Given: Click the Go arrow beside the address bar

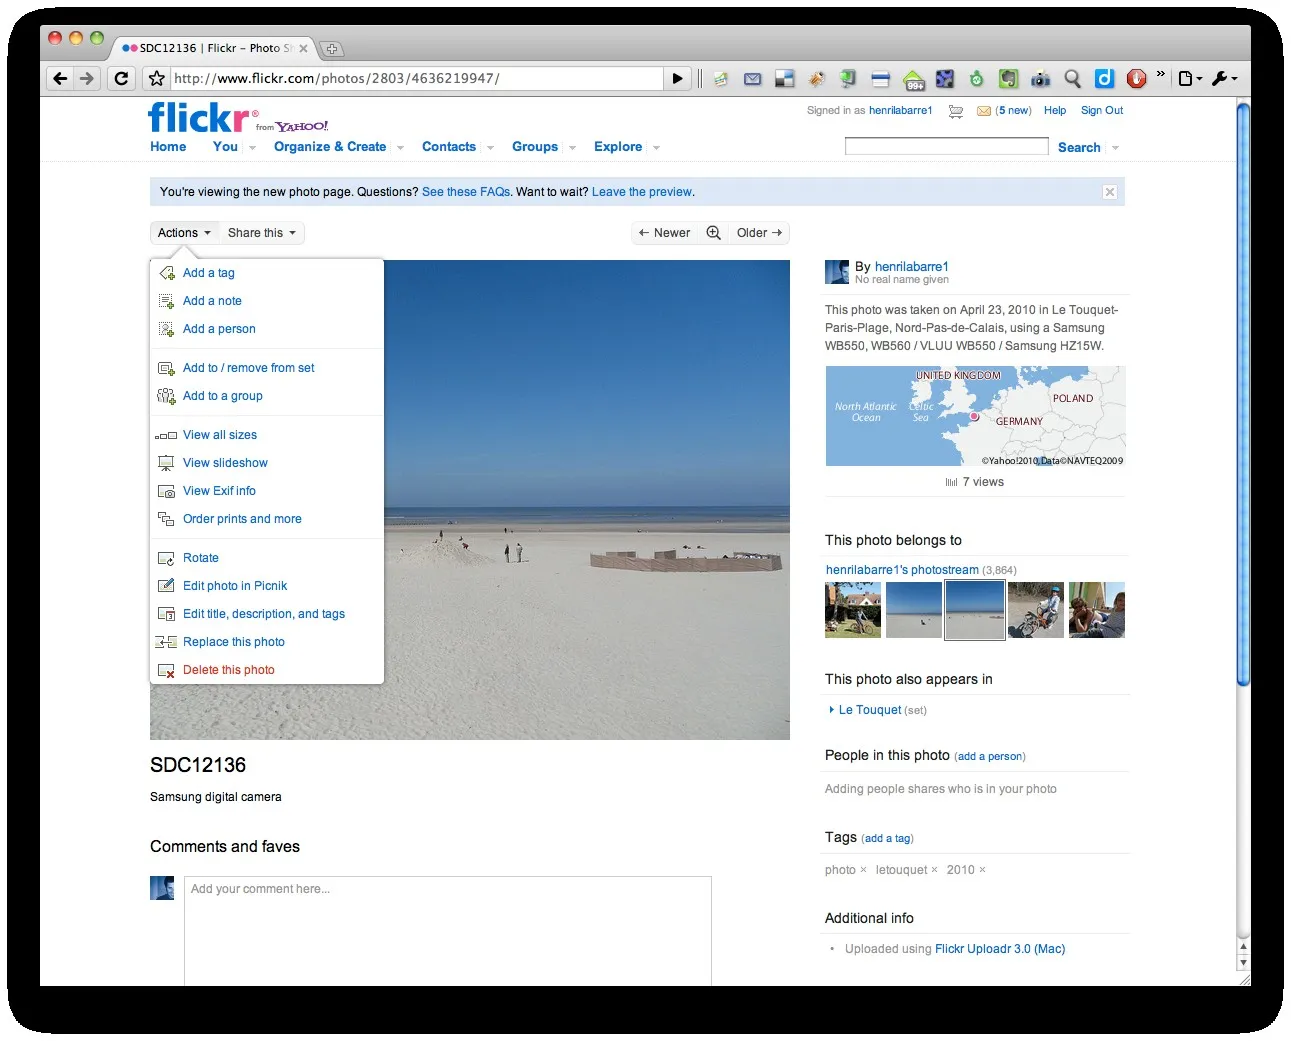Looking at the screenshot, I should coord(678,78).
